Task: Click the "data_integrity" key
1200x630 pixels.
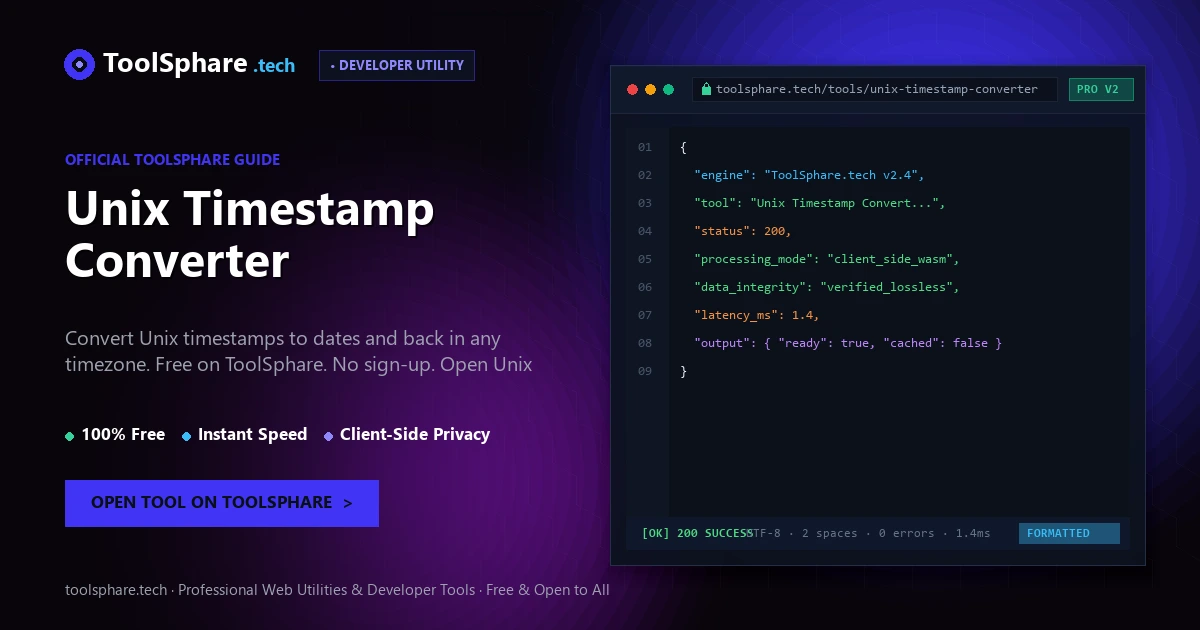Action: click(x=749, y=287)
